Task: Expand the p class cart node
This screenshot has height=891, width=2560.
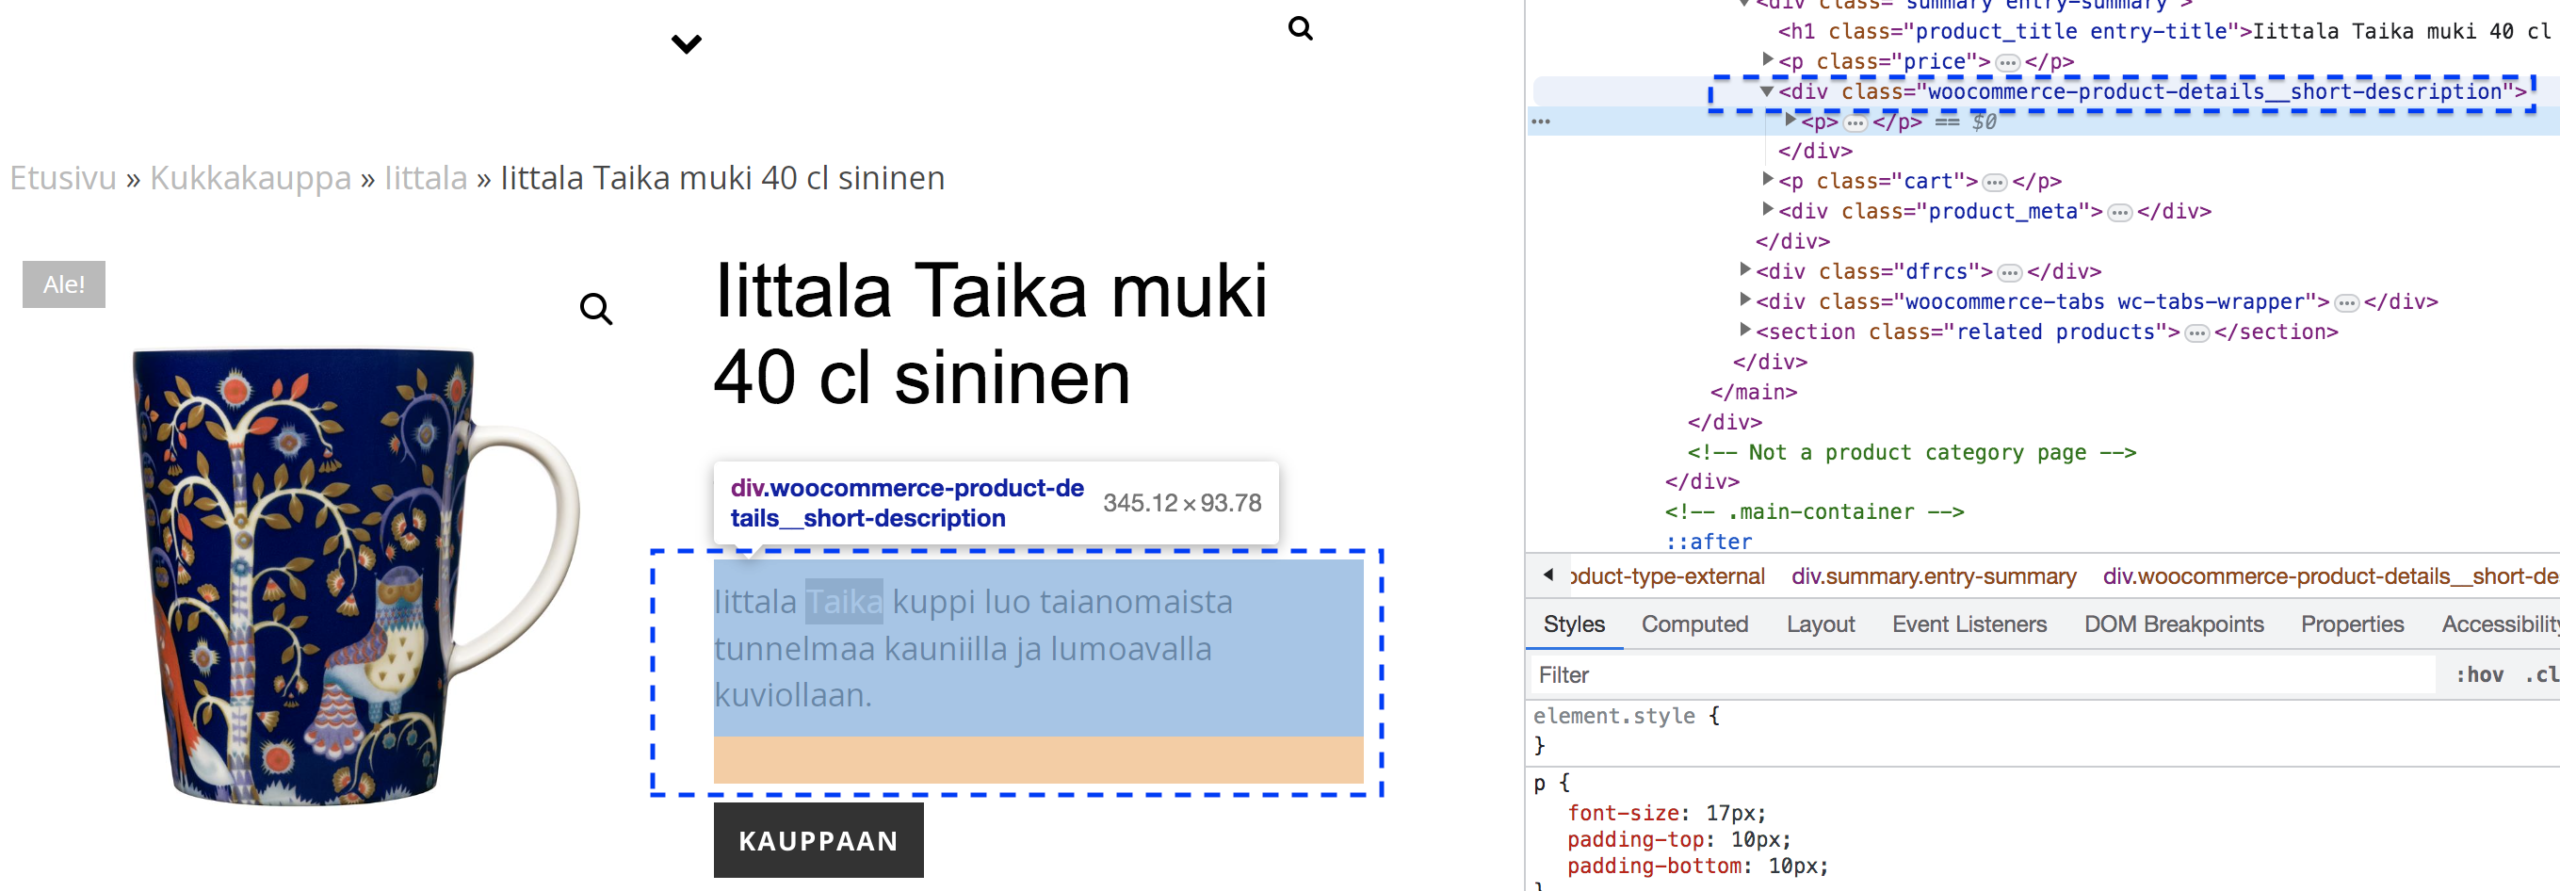Action: coord(1767,180)
